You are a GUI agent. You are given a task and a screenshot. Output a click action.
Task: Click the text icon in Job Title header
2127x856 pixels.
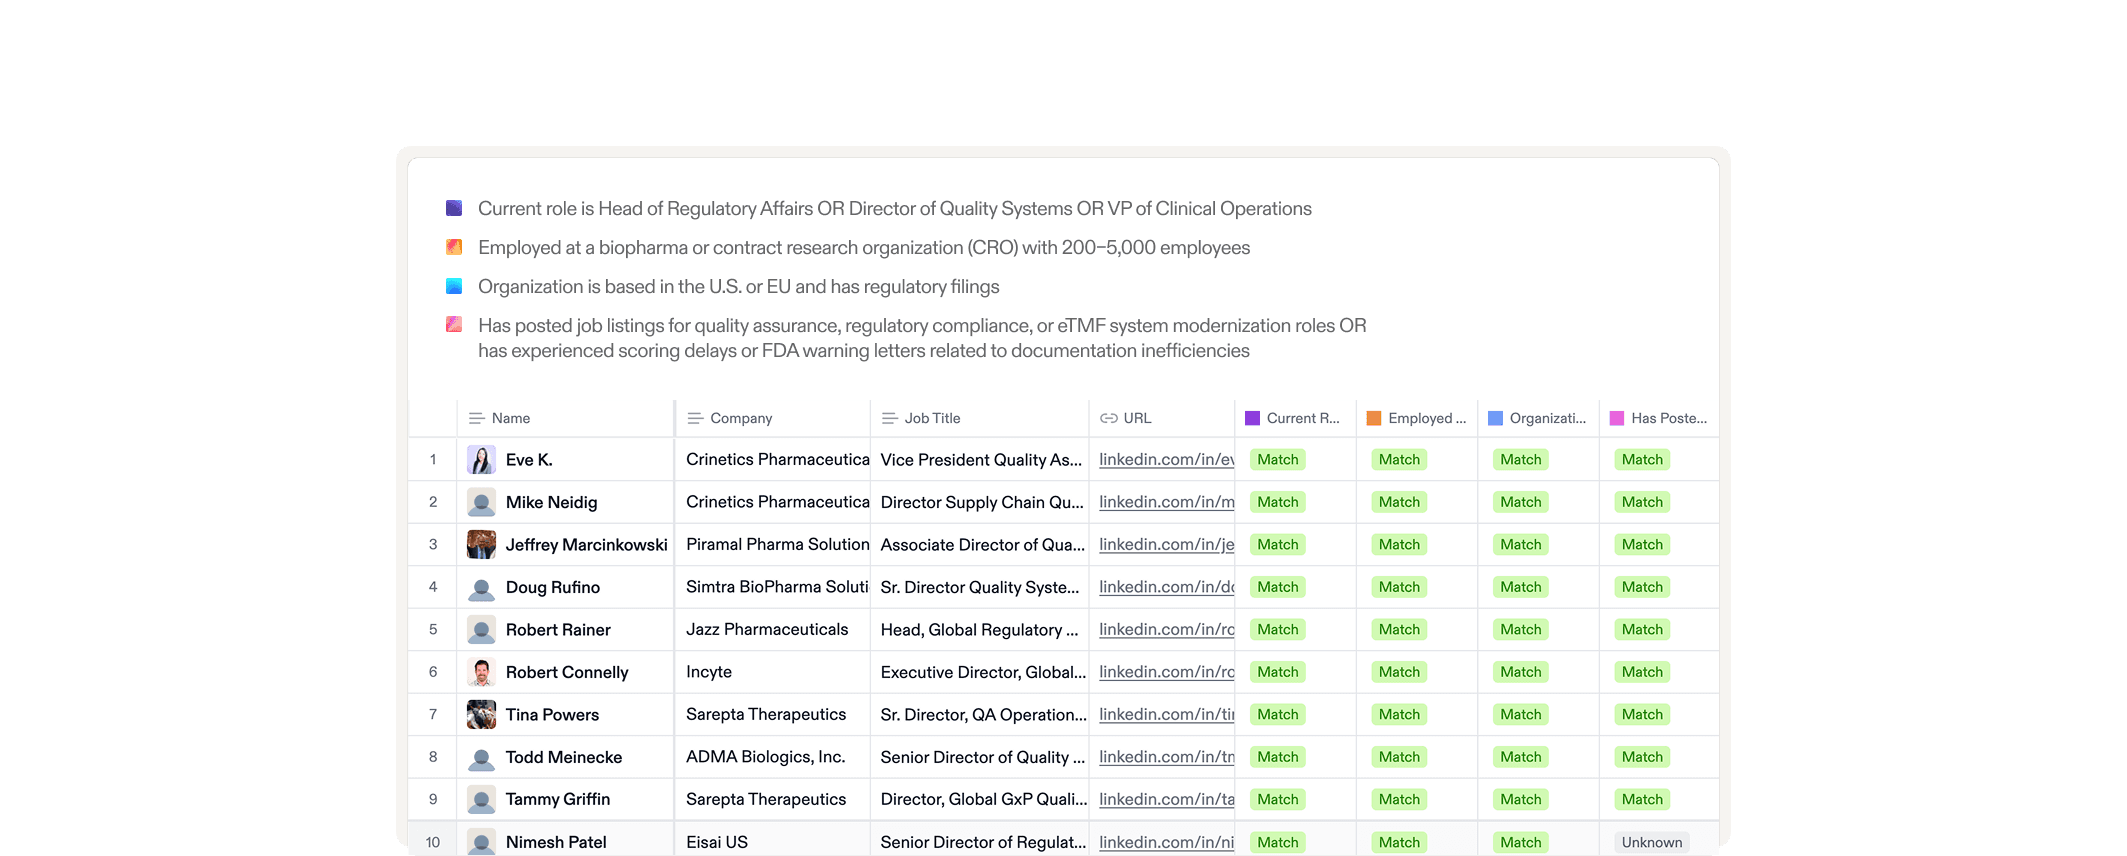[890, 418]
